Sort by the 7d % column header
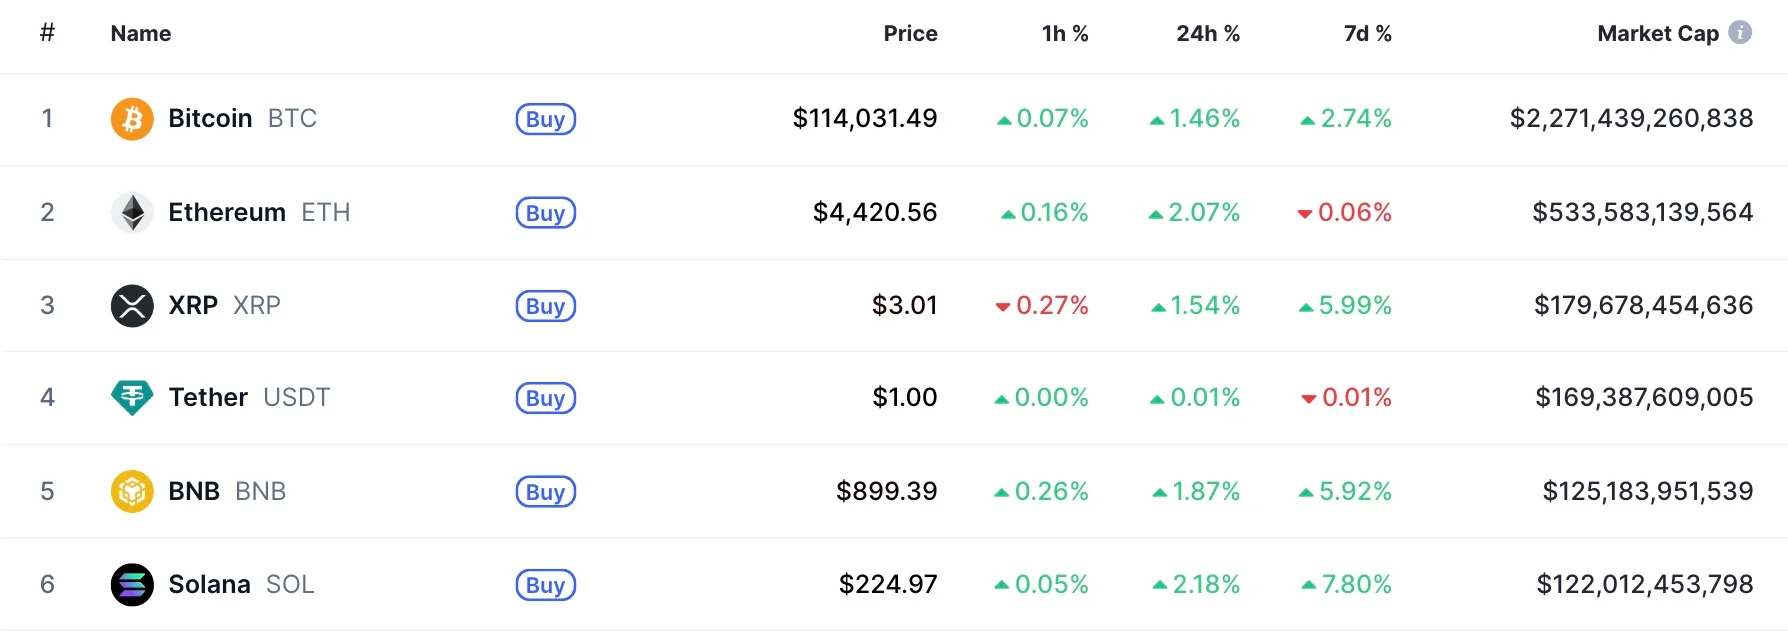Viewport: 1788px width, 632px height. (1367, 34)
